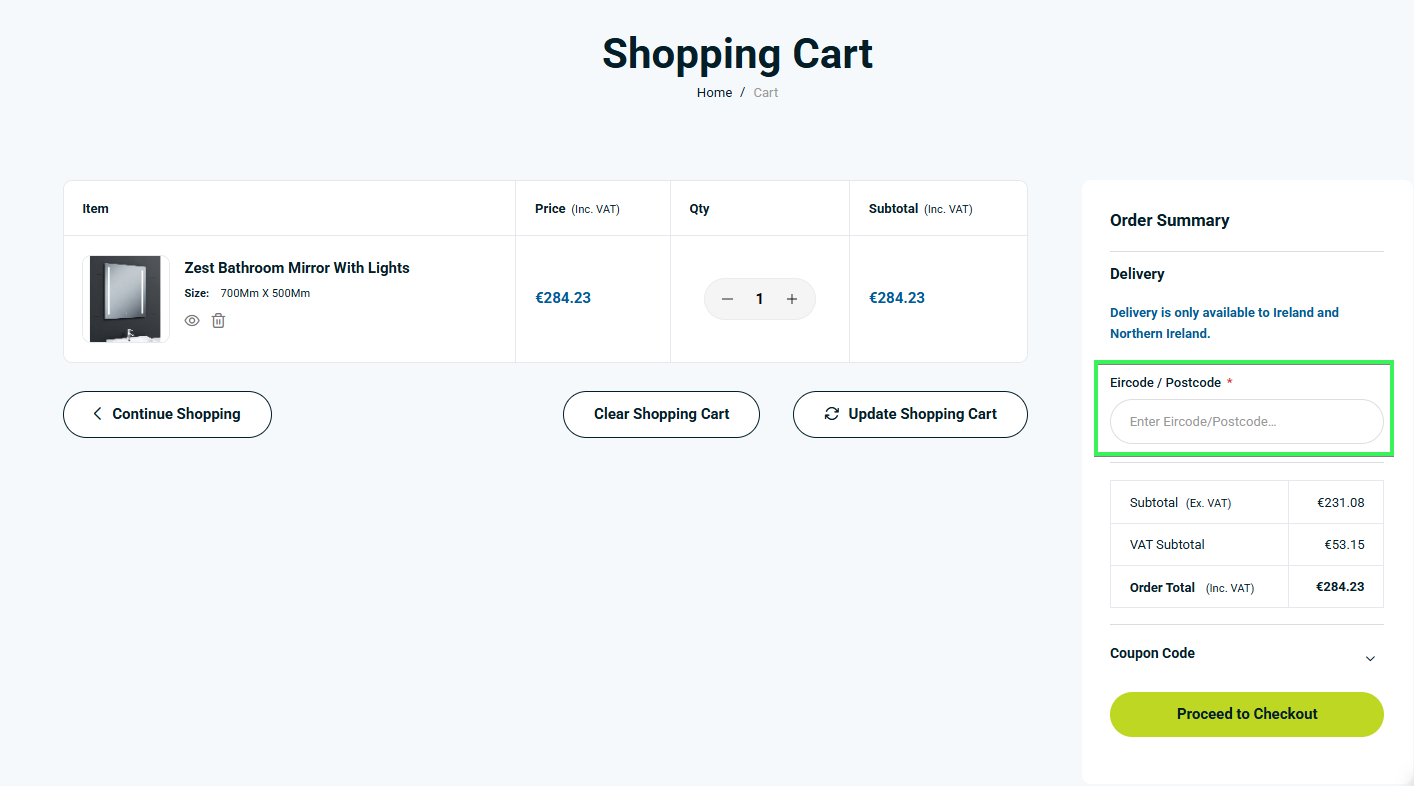The height and width of the screenshot is (786, 1414).
Task: Open the Zest Bathroom Mirror product thumbnail
Action: 125,299
